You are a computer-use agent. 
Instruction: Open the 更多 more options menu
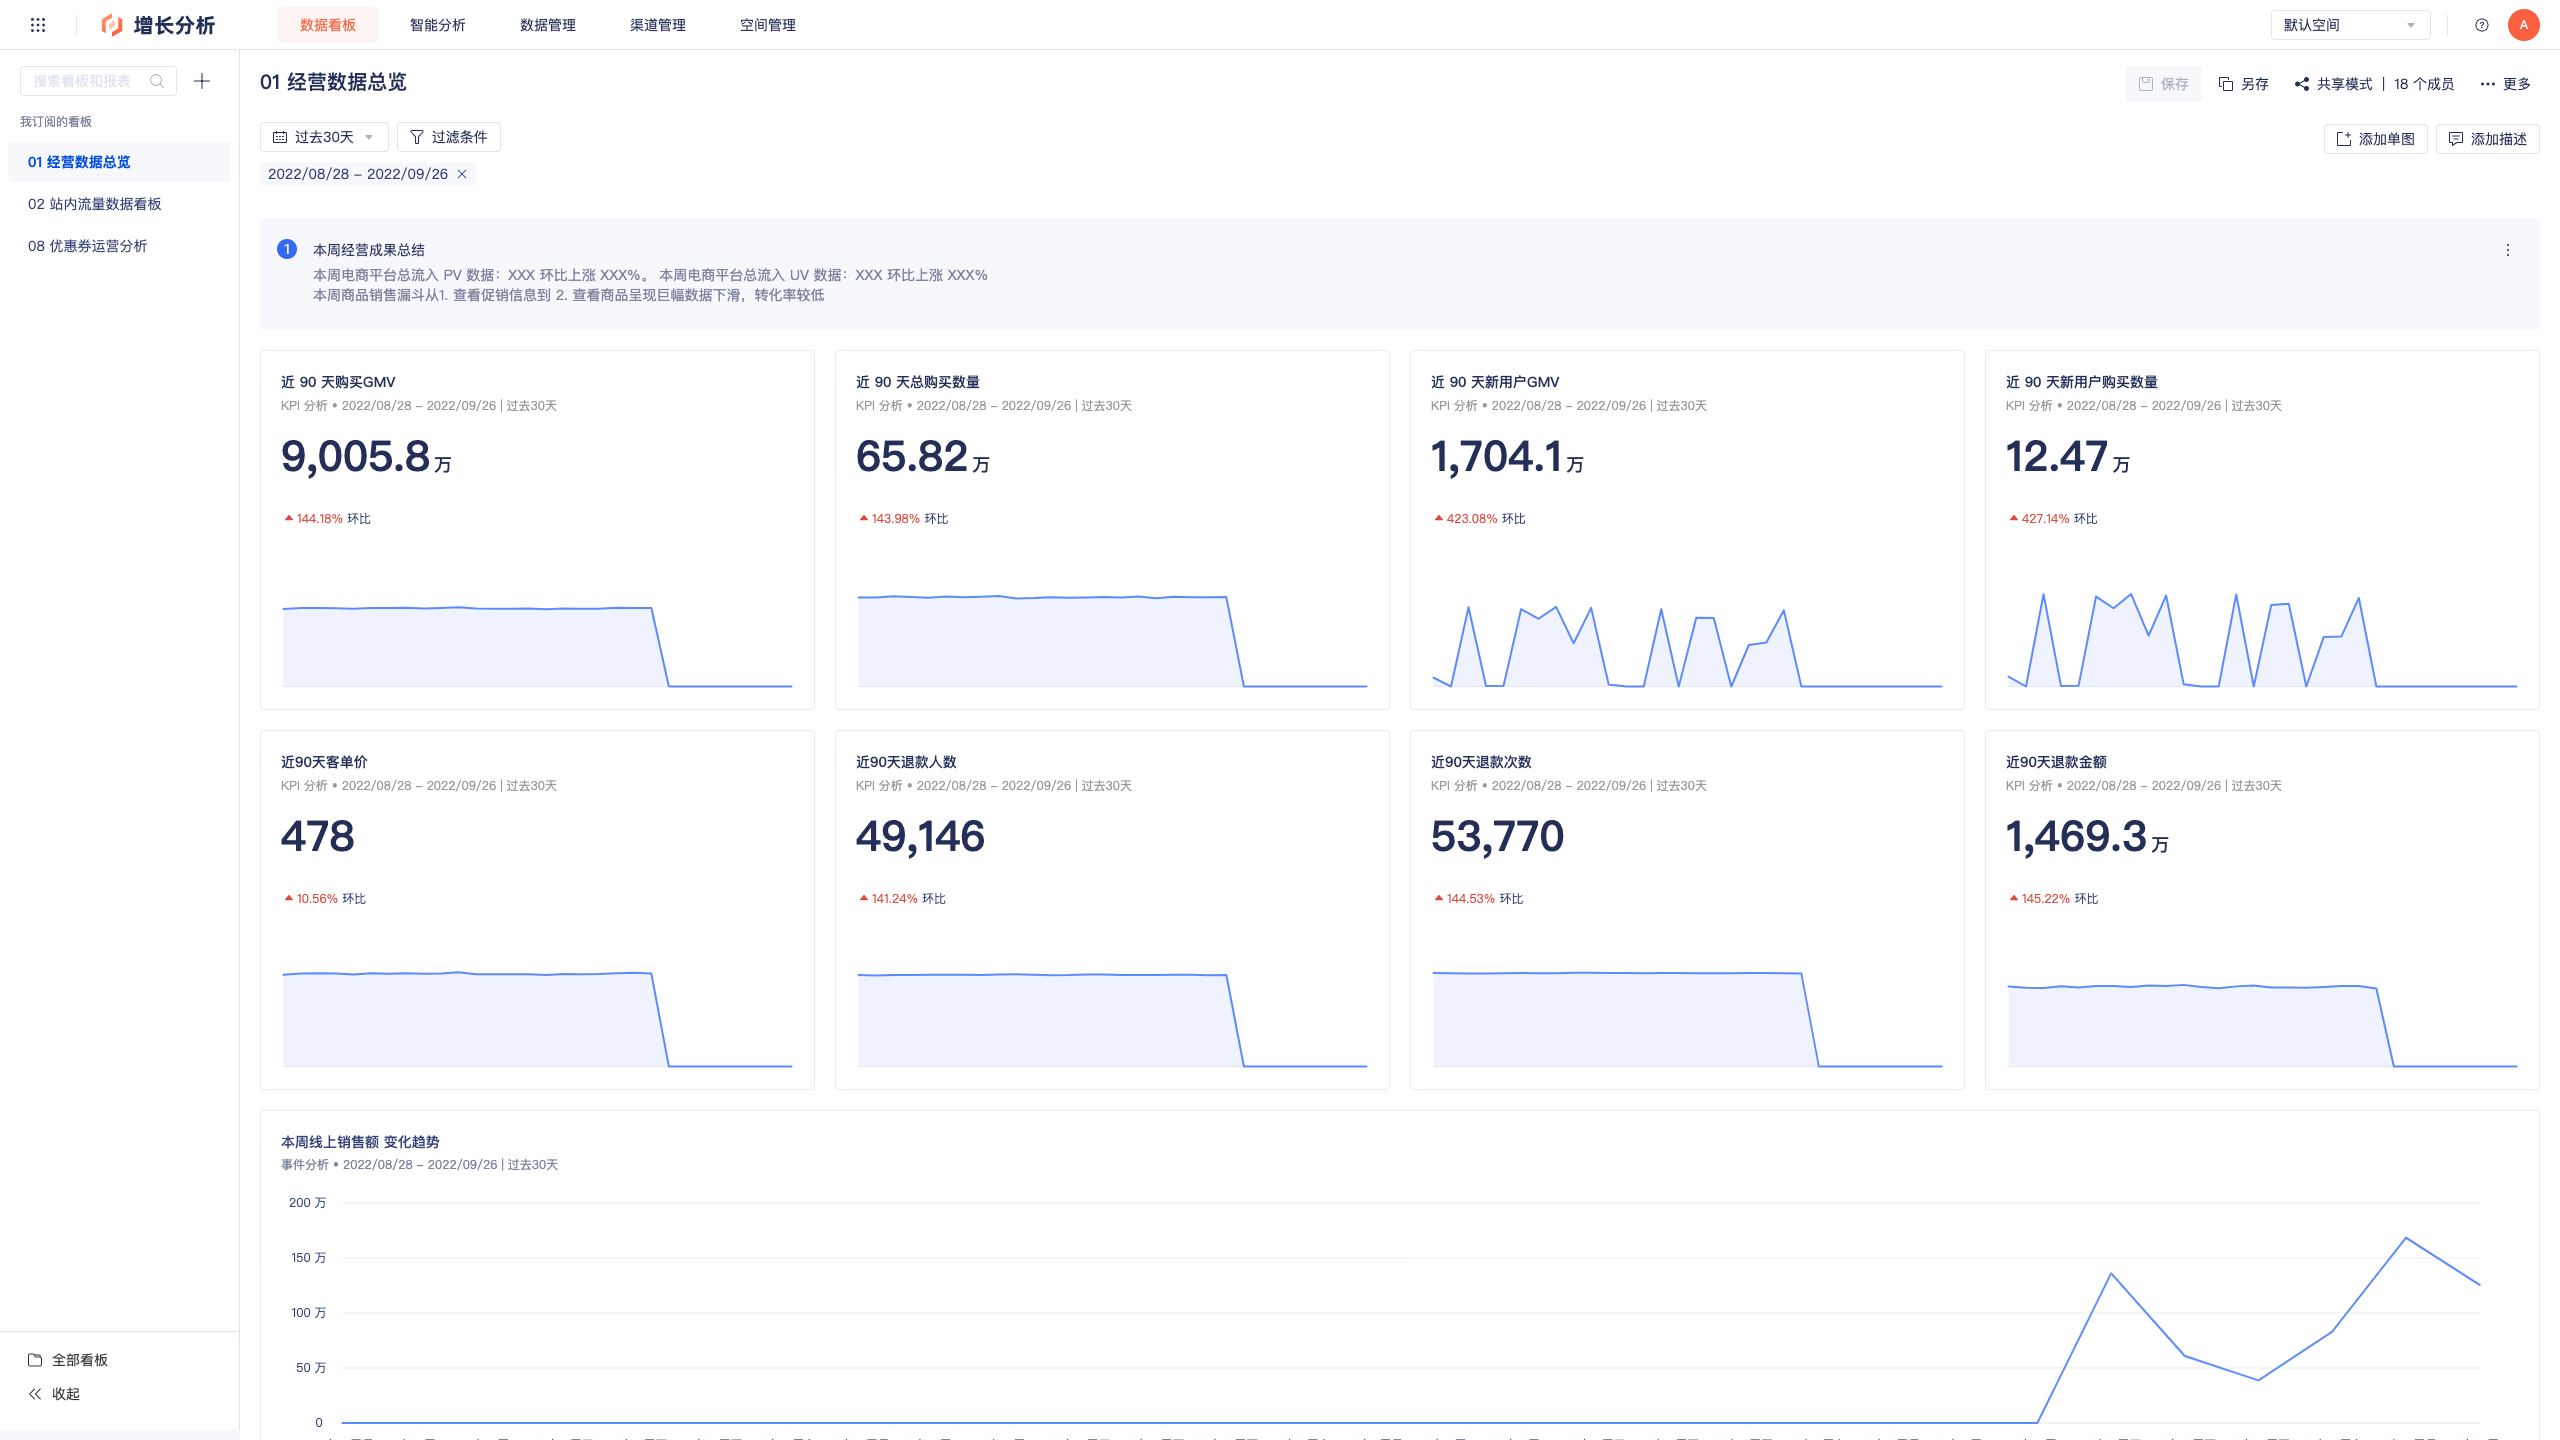2506,84
